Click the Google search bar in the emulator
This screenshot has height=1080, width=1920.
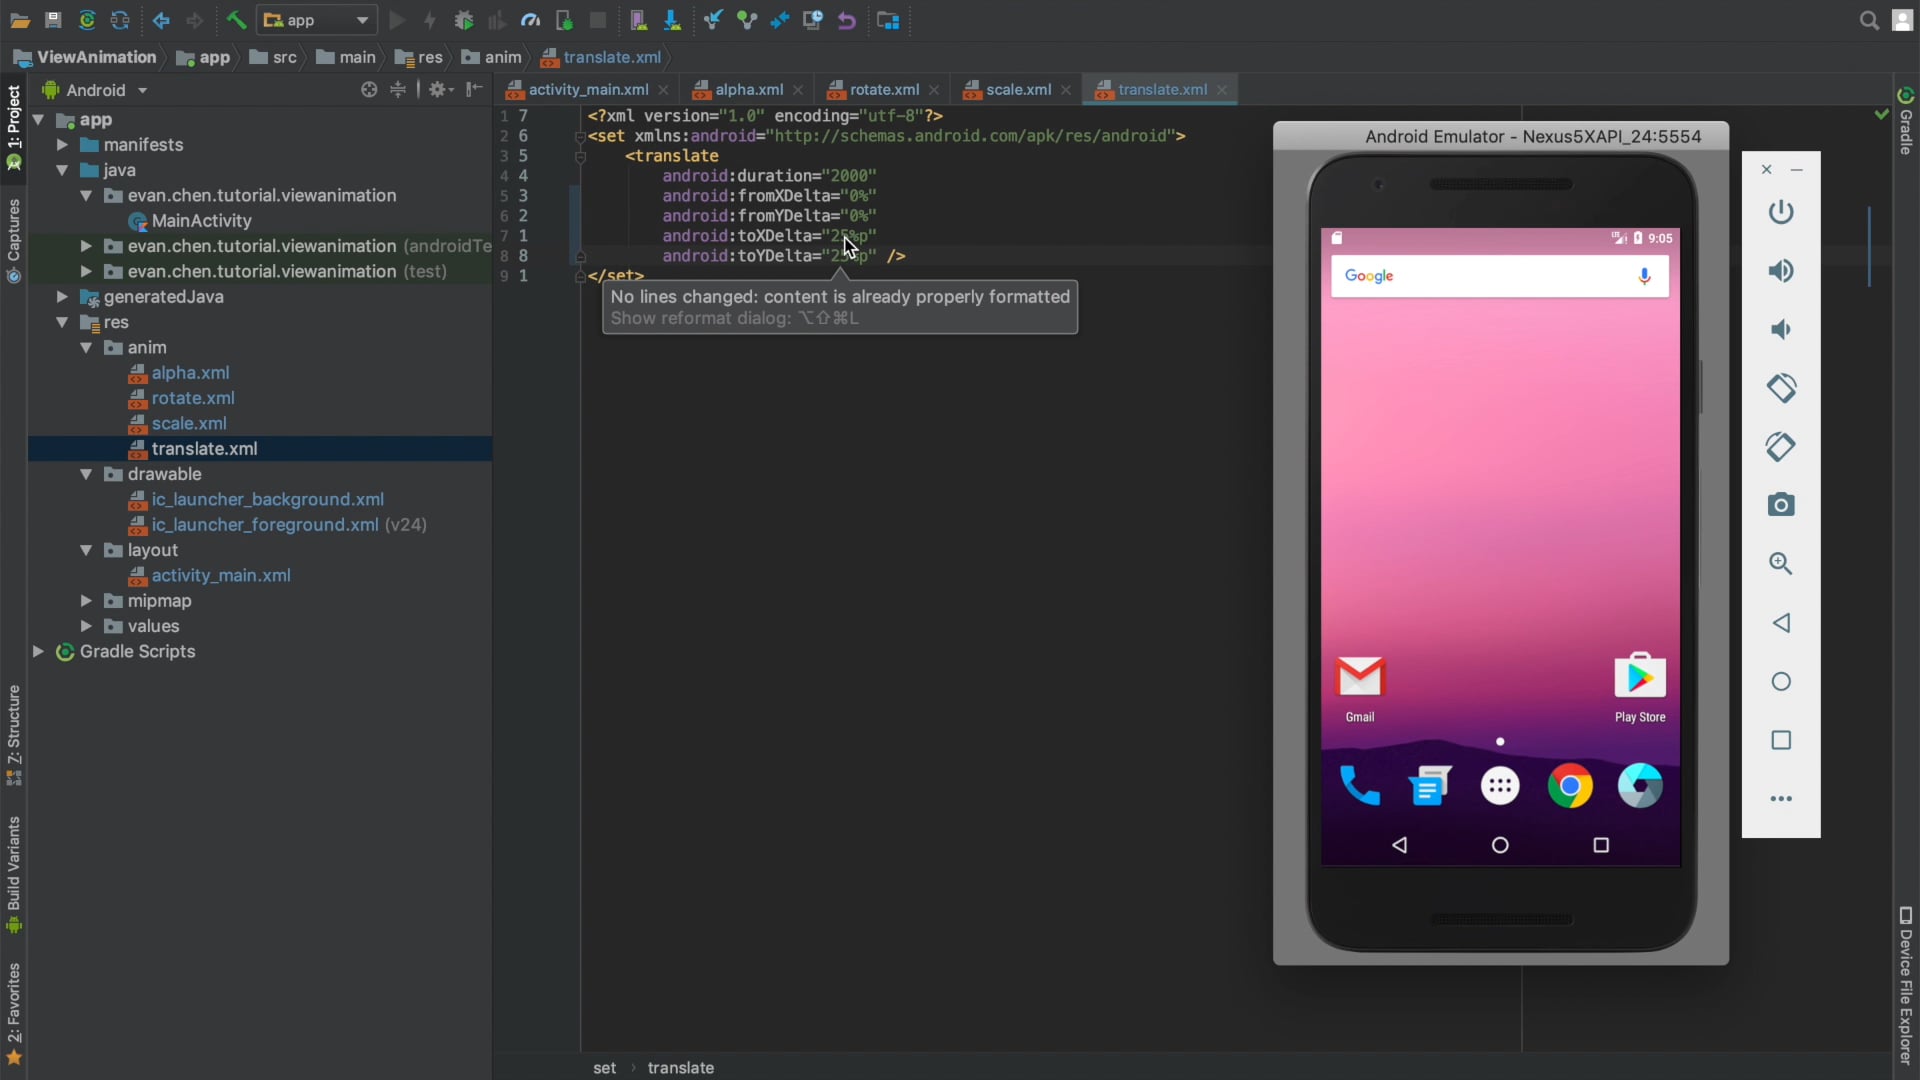1480,276
